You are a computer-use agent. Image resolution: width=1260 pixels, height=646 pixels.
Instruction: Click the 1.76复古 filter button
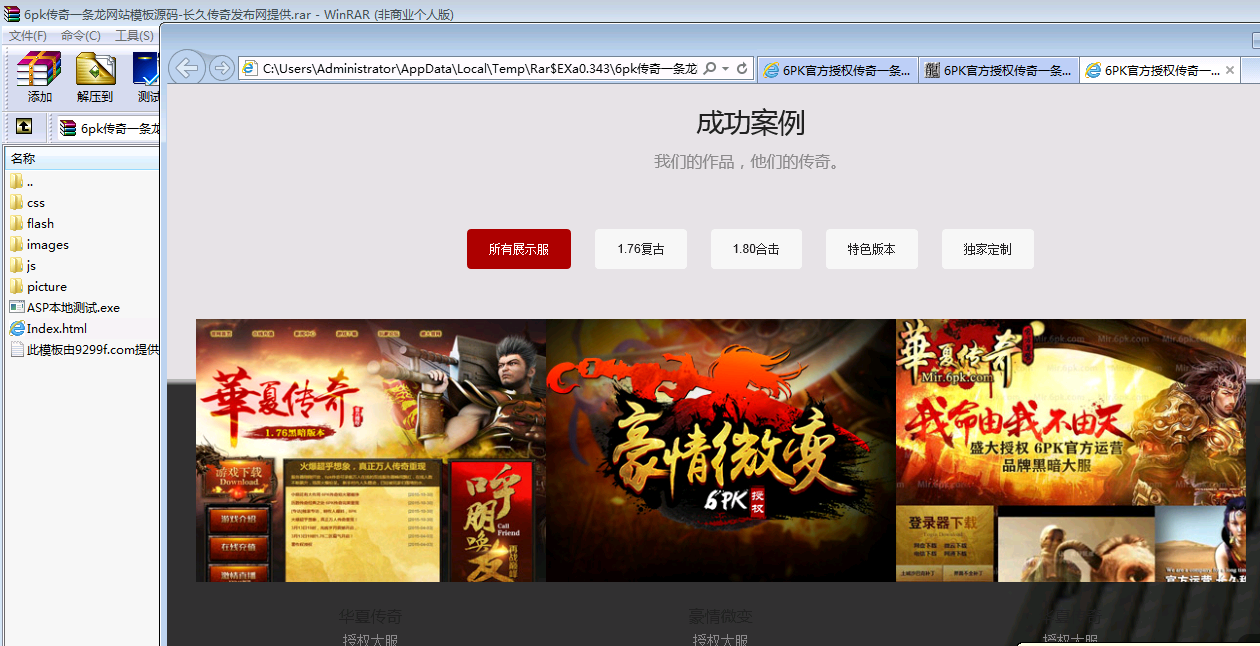click(641, 249)
